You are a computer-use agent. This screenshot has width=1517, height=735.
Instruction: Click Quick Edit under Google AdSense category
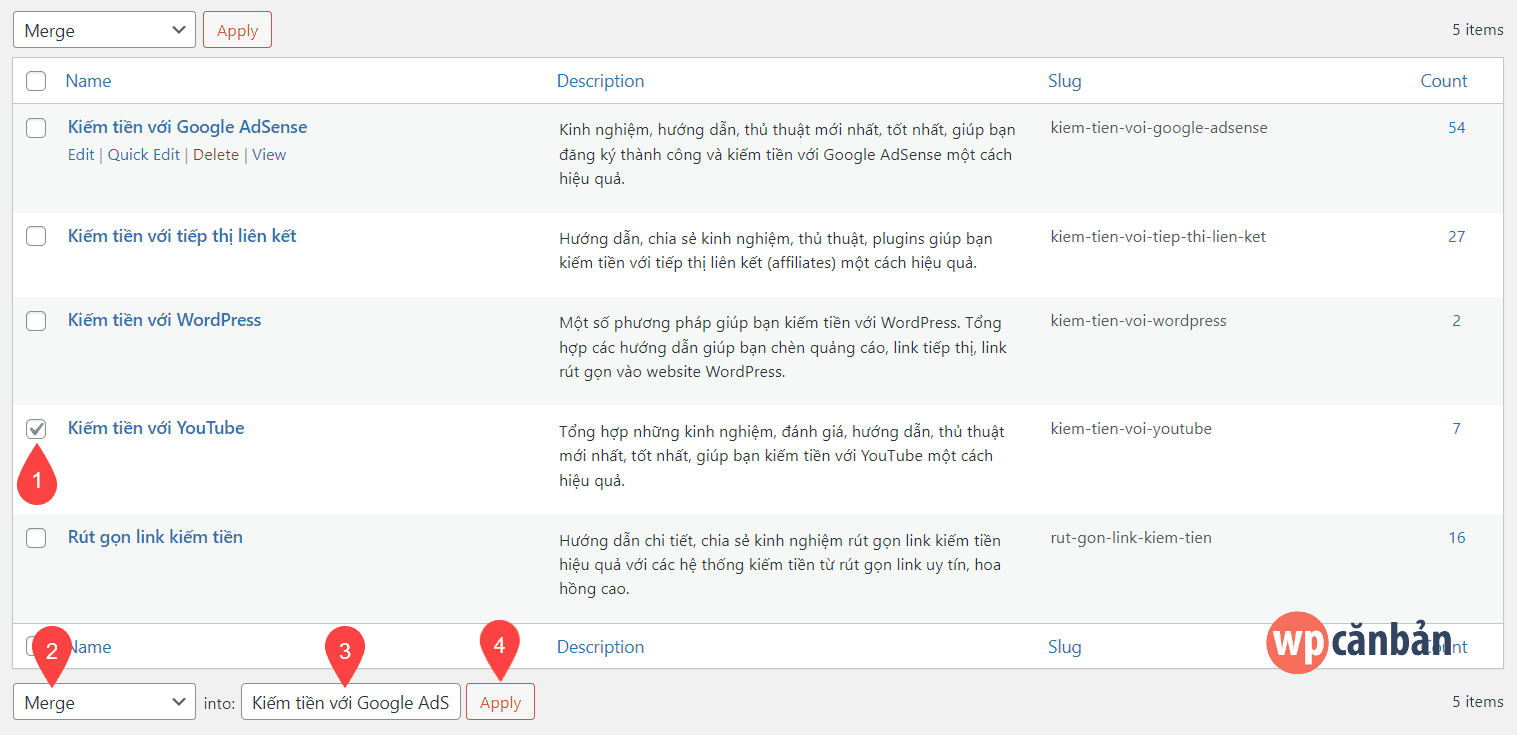click(144, 154)
